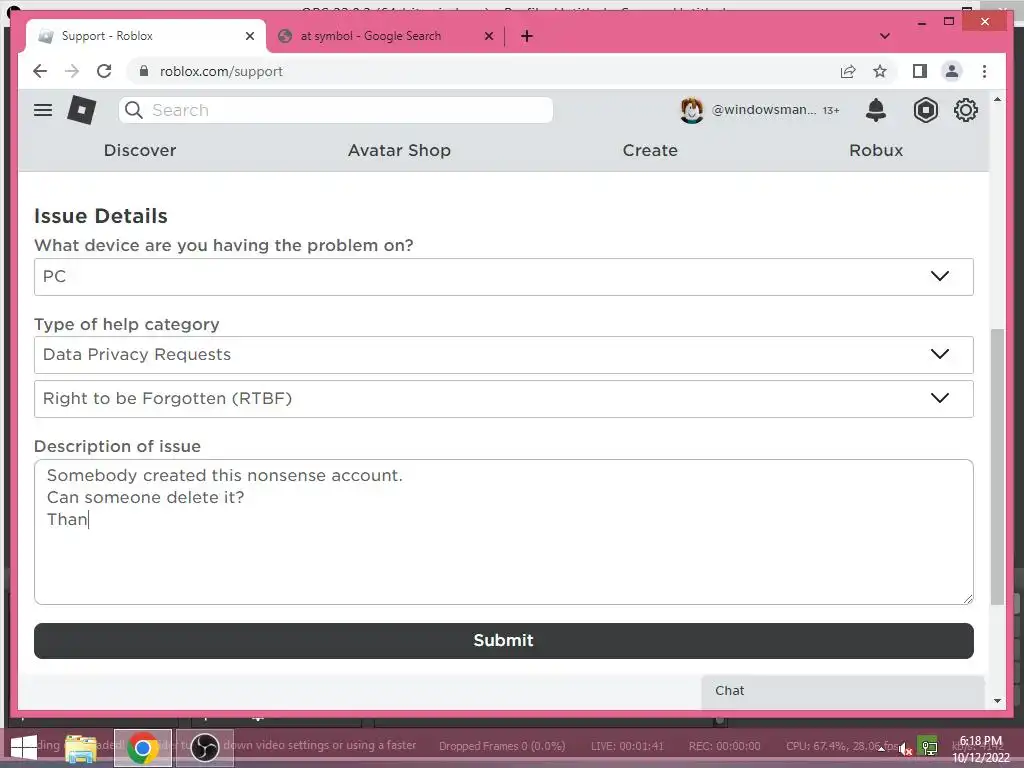Open a new tab with the plus button

pos(527,36)
